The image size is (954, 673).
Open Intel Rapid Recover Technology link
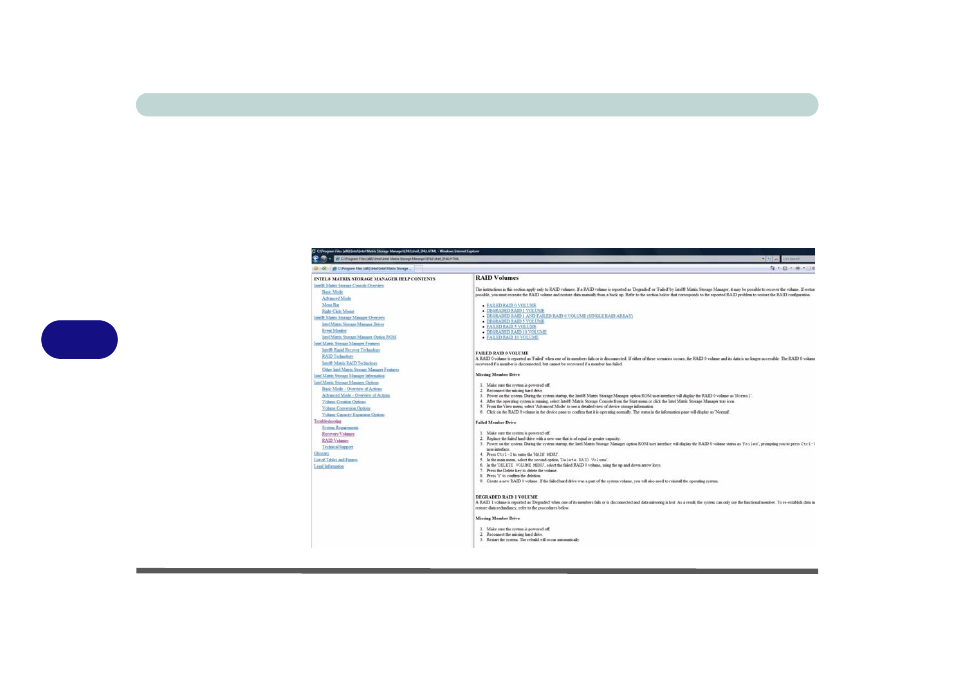351,350
